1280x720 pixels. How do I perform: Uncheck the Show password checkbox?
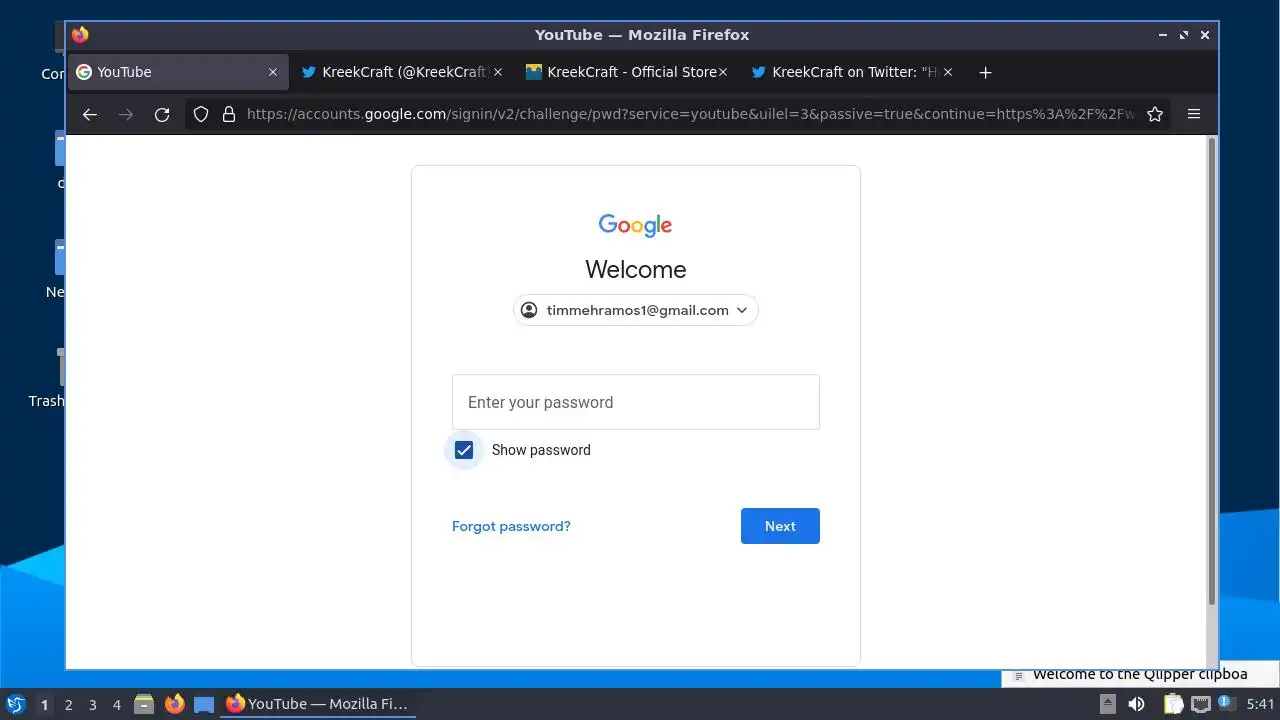point(464,450)
